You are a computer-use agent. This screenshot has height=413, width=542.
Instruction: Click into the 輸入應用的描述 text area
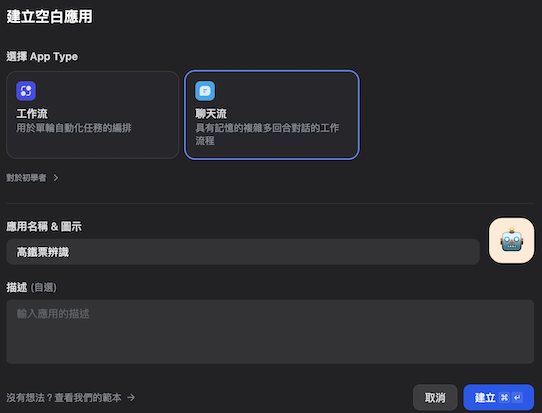pos(270,331)
